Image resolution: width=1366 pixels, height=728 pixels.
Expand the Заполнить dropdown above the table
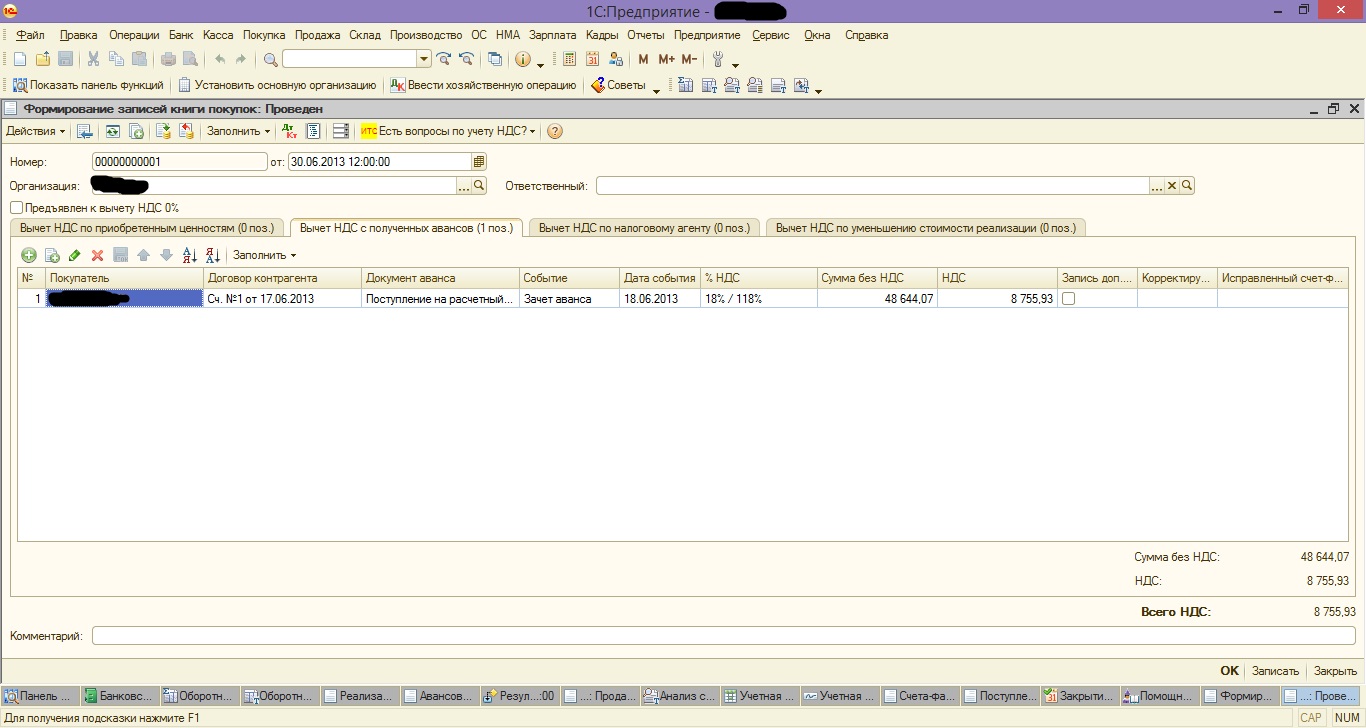264,255
